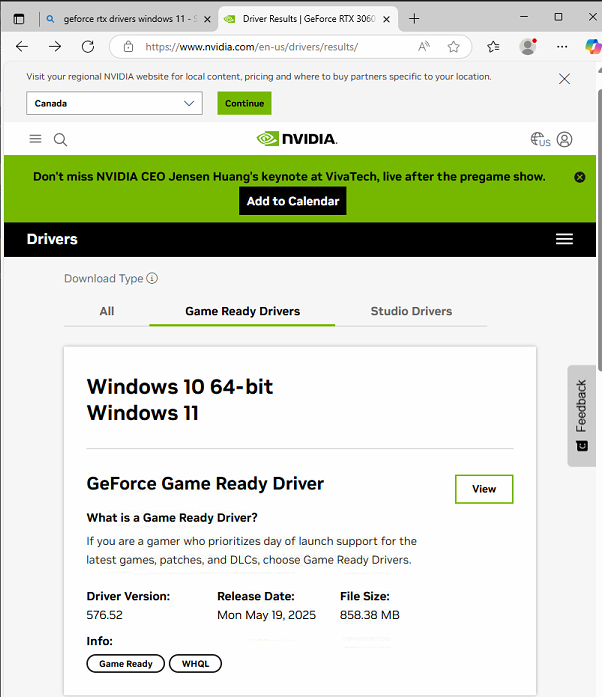View the GeForce Game Ready Driver
The height and width of the screenshot is (697, 602).
tap(484, 489)
